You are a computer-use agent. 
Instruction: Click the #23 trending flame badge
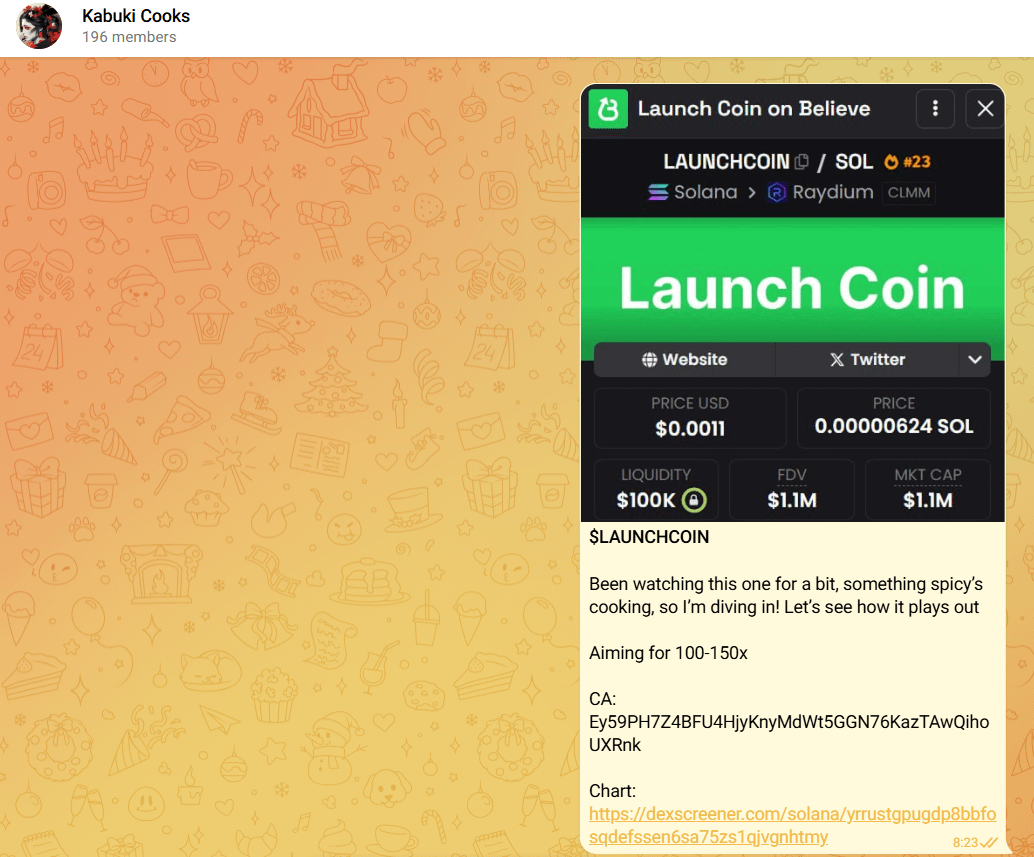tap(907, 162)
